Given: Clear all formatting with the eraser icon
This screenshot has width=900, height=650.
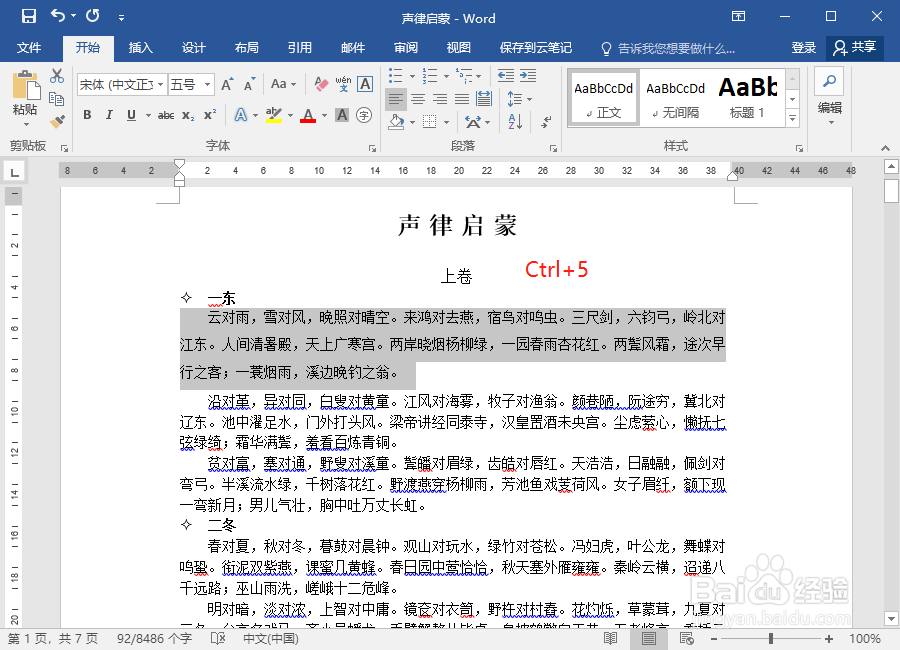Looking at the screenshot, I should [321, 84].
